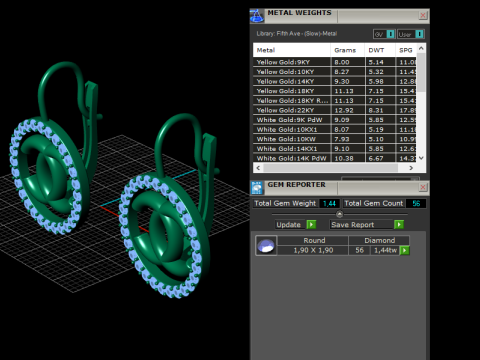Close the Metal Weights panel
The height and width of the screenshot is (360, 480).
(423, 15)
